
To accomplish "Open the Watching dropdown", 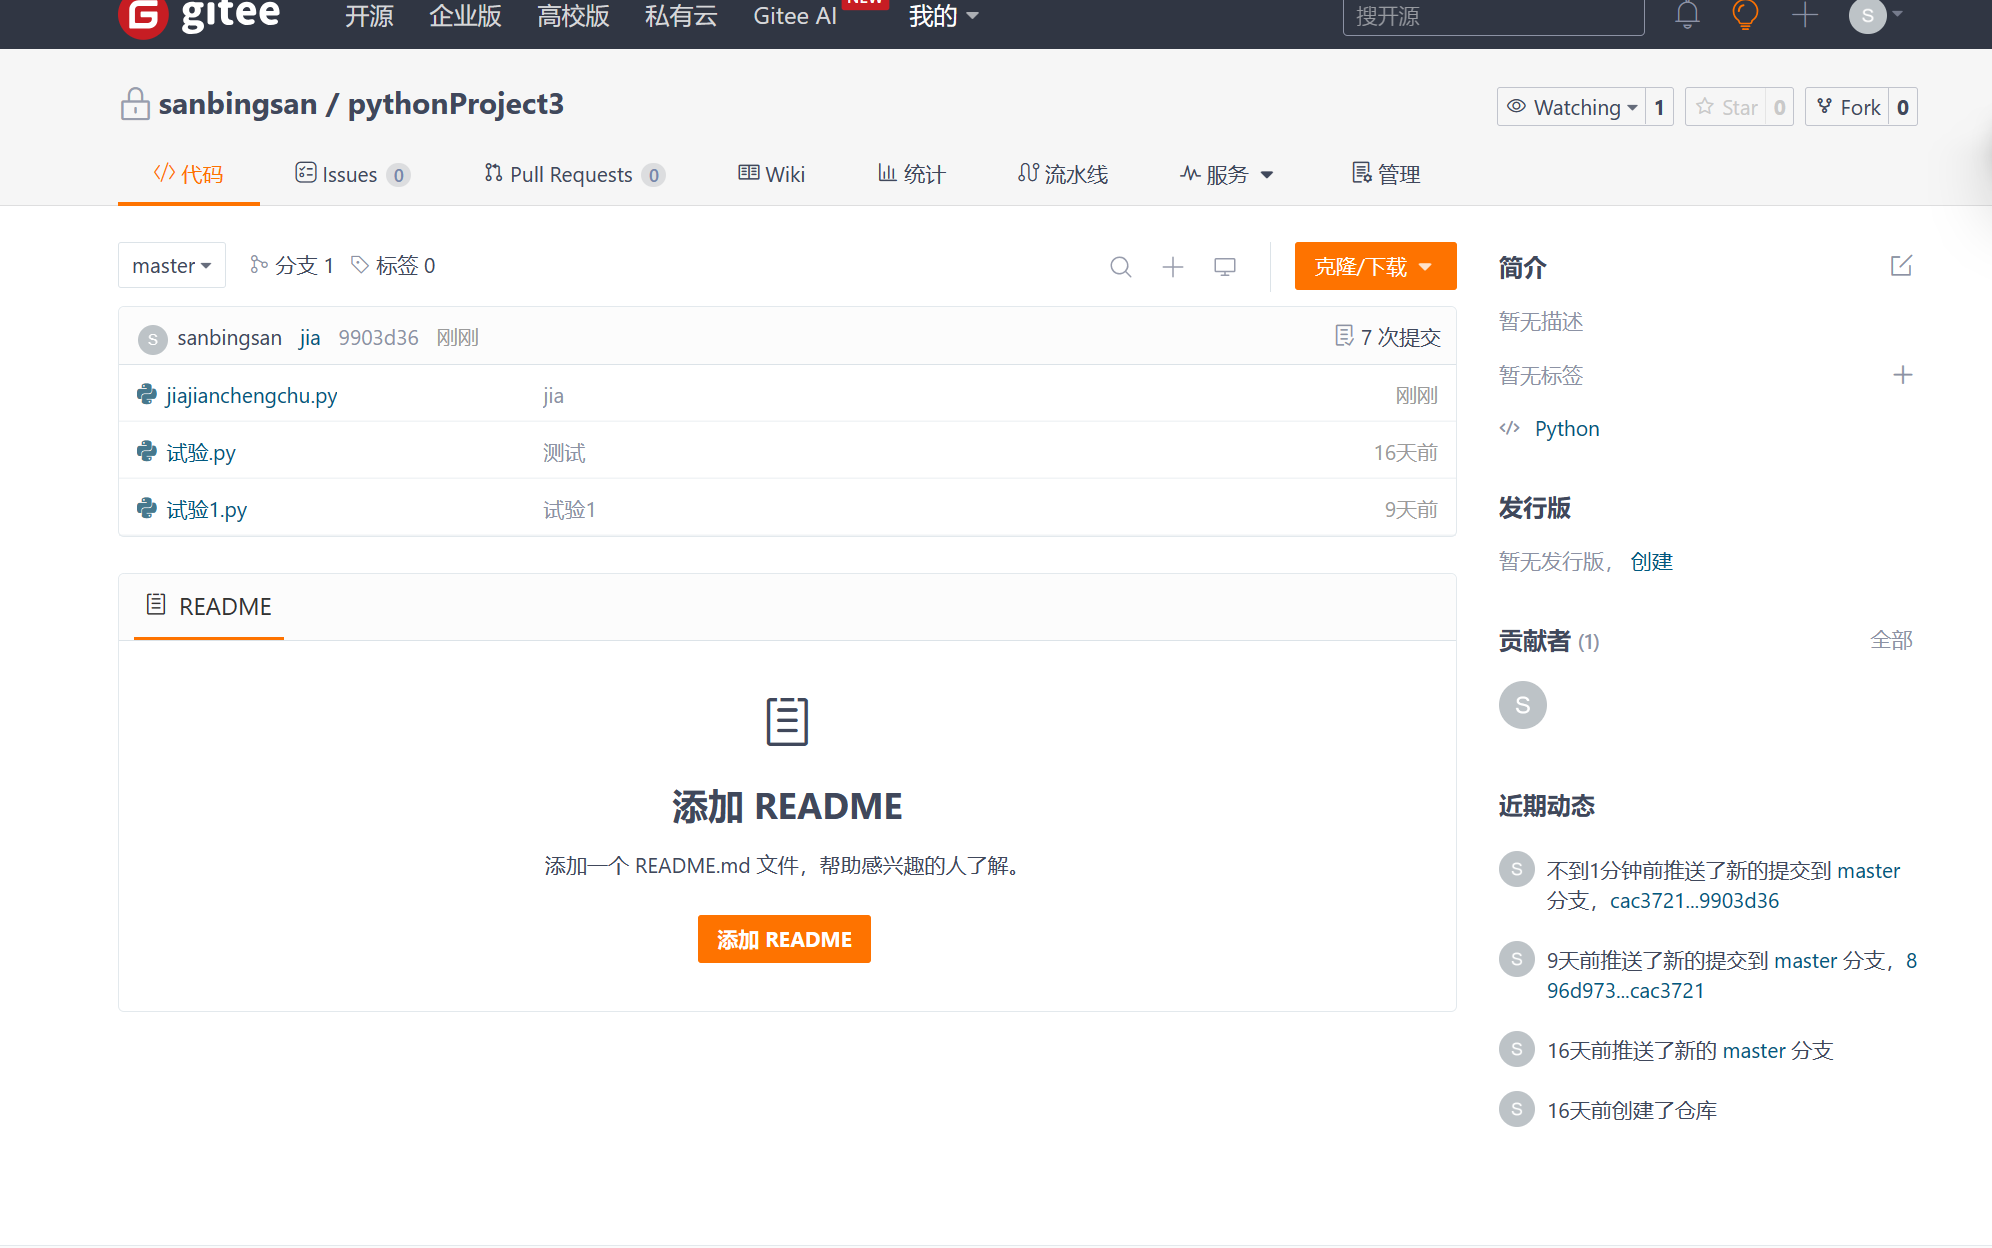I will [1571, 107].
